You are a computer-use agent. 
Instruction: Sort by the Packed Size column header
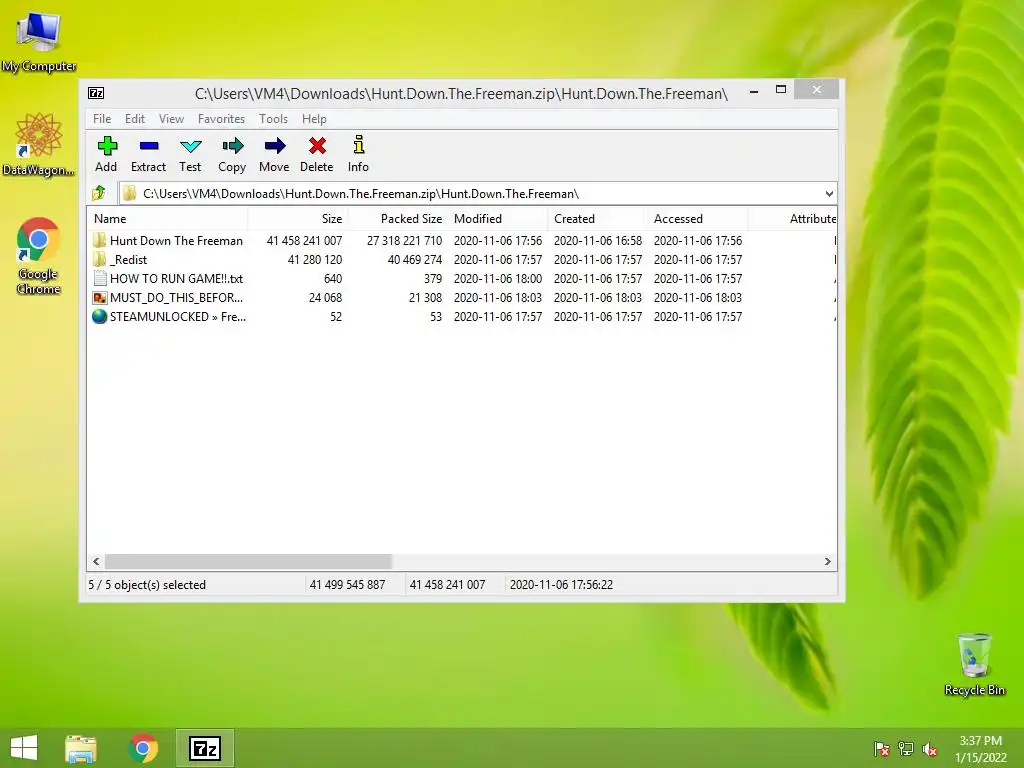point(398,219)
